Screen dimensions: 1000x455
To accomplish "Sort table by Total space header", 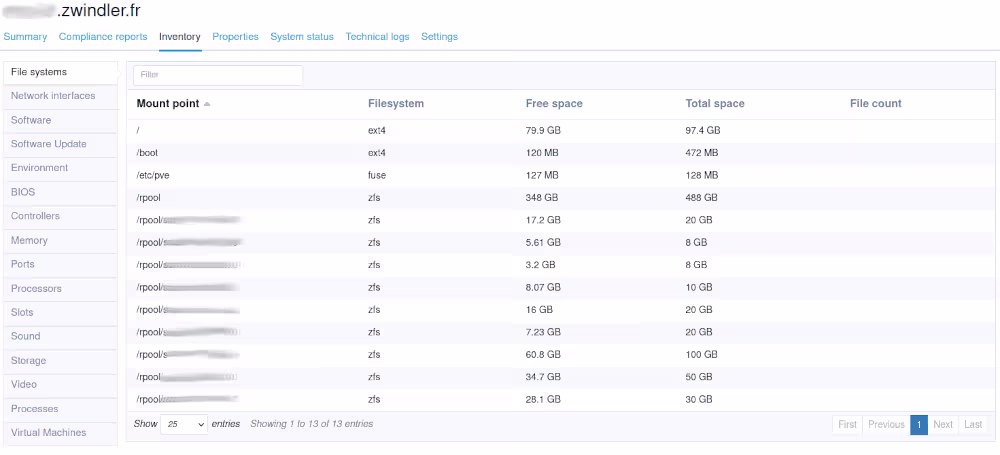I will [715, 104].
